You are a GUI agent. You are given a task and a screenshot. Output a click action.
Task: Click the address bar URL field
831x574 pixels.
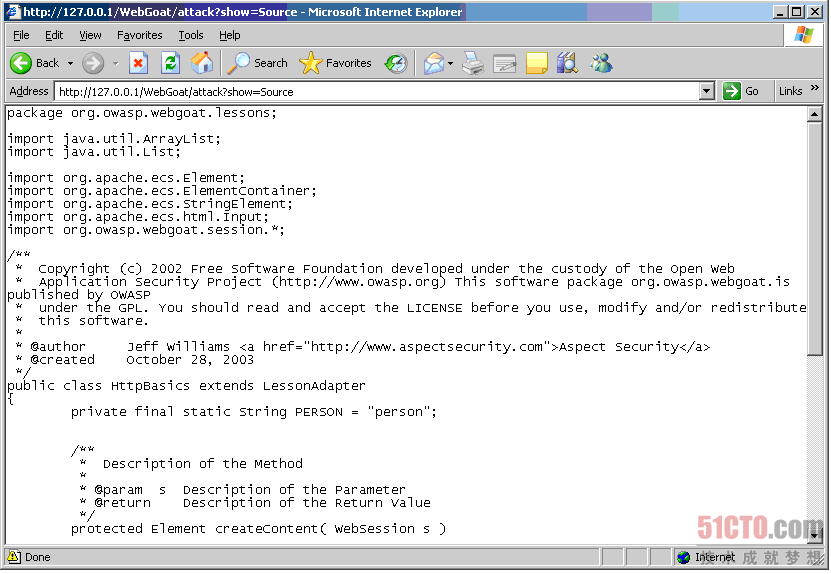[377, 92]
